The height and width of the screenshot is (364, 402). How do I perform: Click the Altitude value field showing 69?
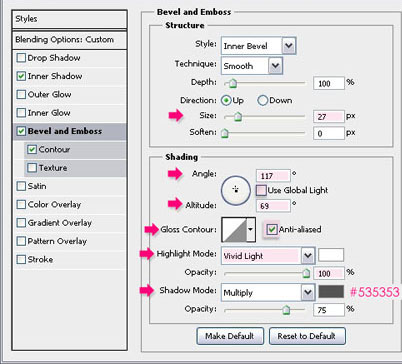point(273,206)
